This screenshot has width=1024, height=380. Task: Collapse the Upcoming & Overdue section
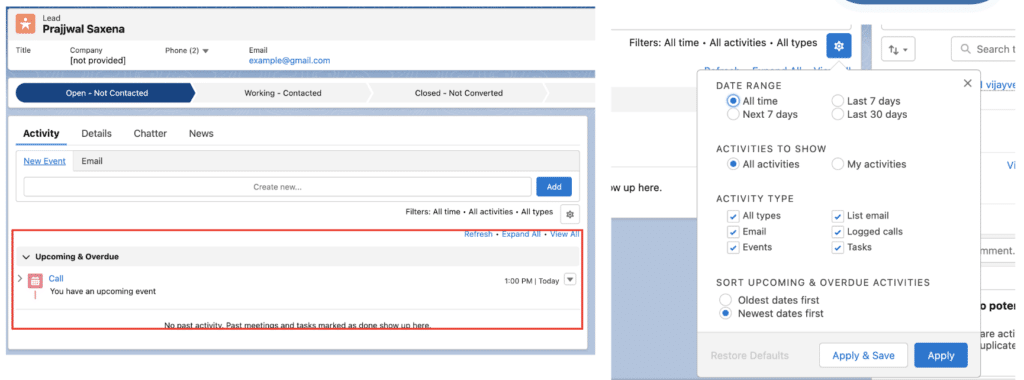point(27,257)
